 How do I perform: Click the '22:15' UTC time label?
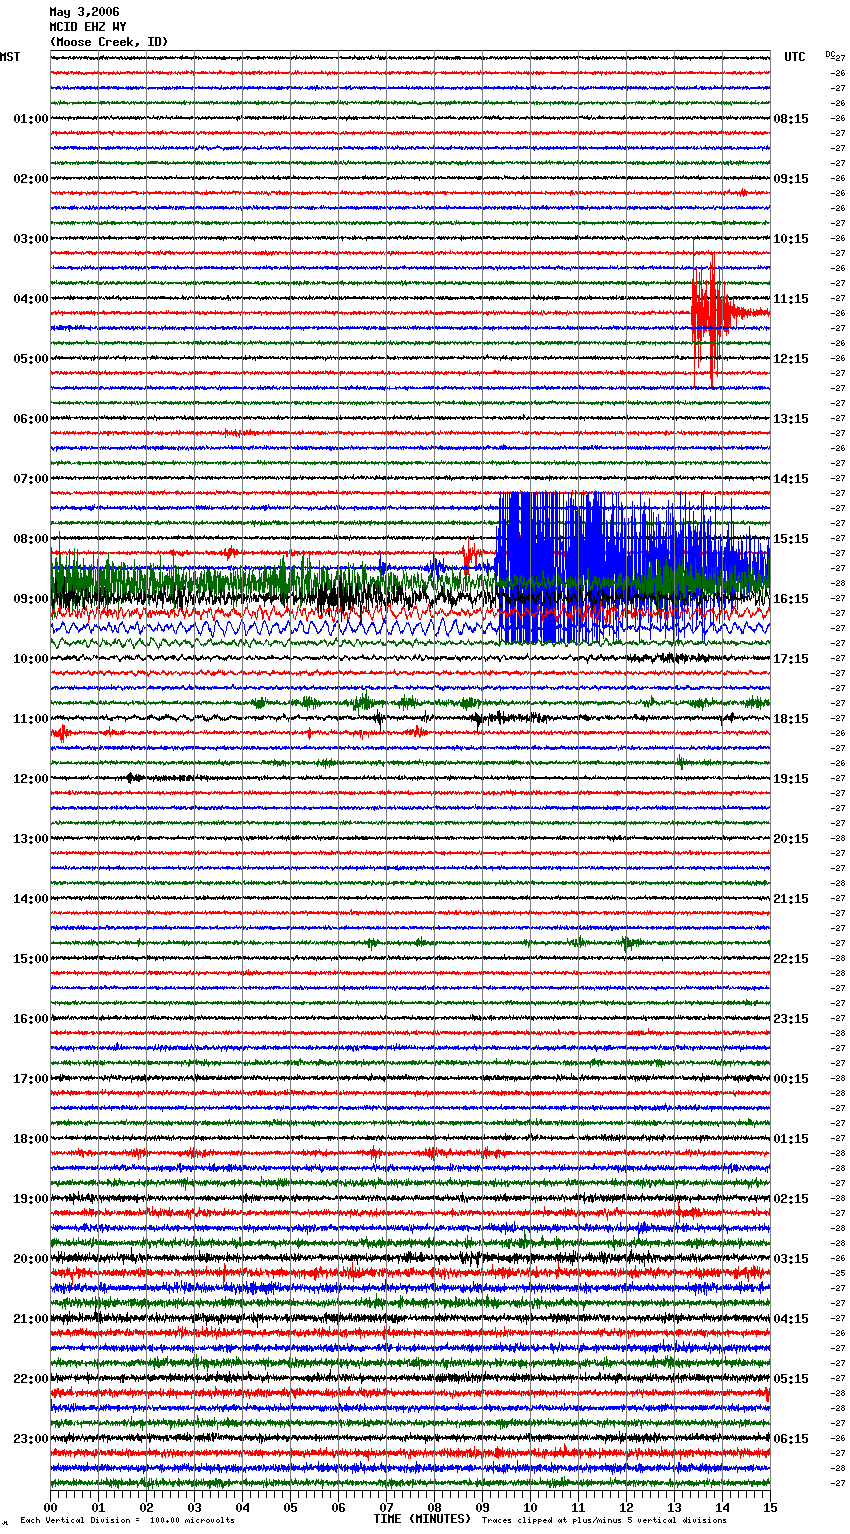[x=791, y=959]
